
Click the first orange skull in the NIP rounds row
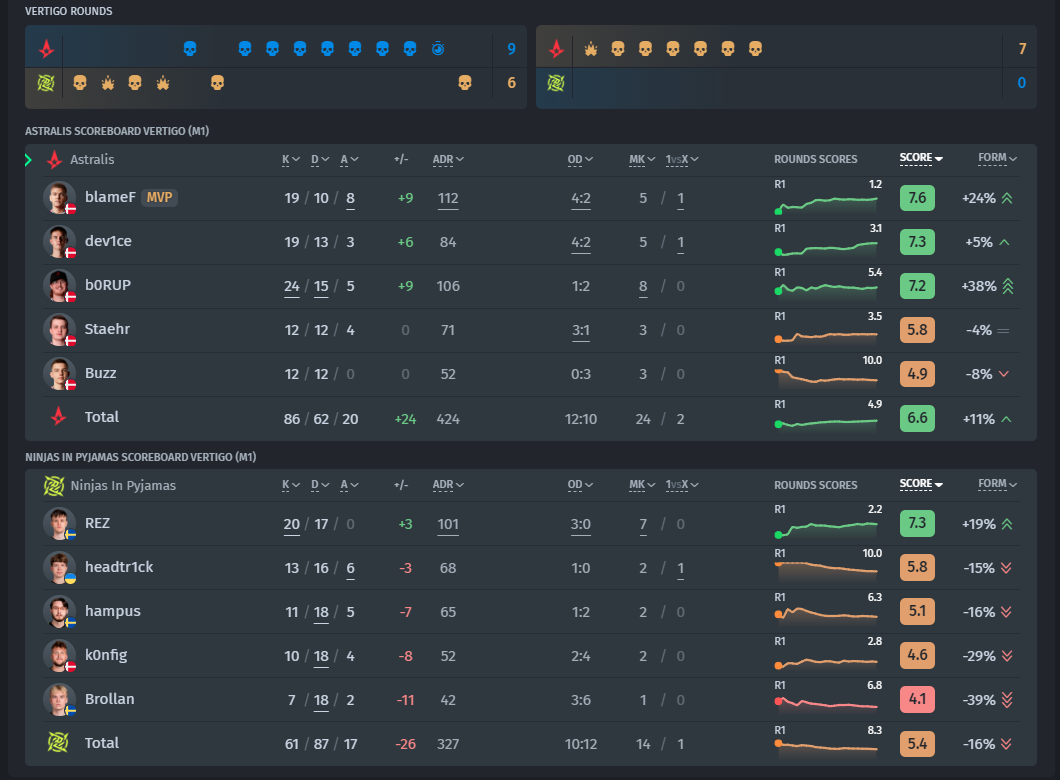click(80, 83)
